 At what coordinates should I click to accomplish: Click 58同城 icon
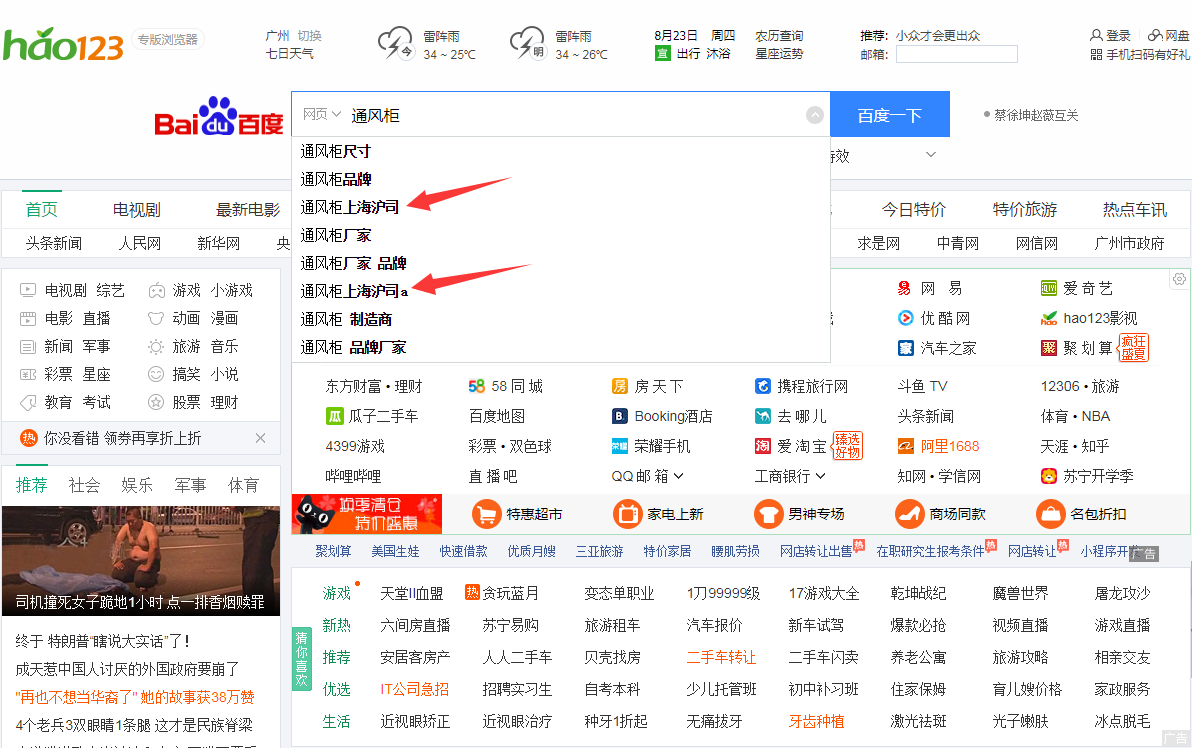[x=477, y=386]
